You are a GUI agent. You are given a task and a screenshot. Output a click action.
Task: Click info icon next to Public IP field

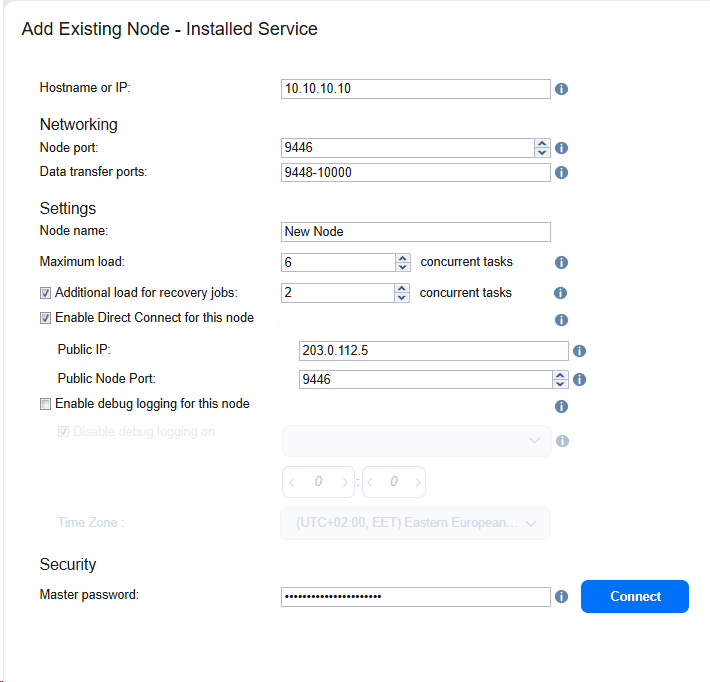click(x=579, y=351)
